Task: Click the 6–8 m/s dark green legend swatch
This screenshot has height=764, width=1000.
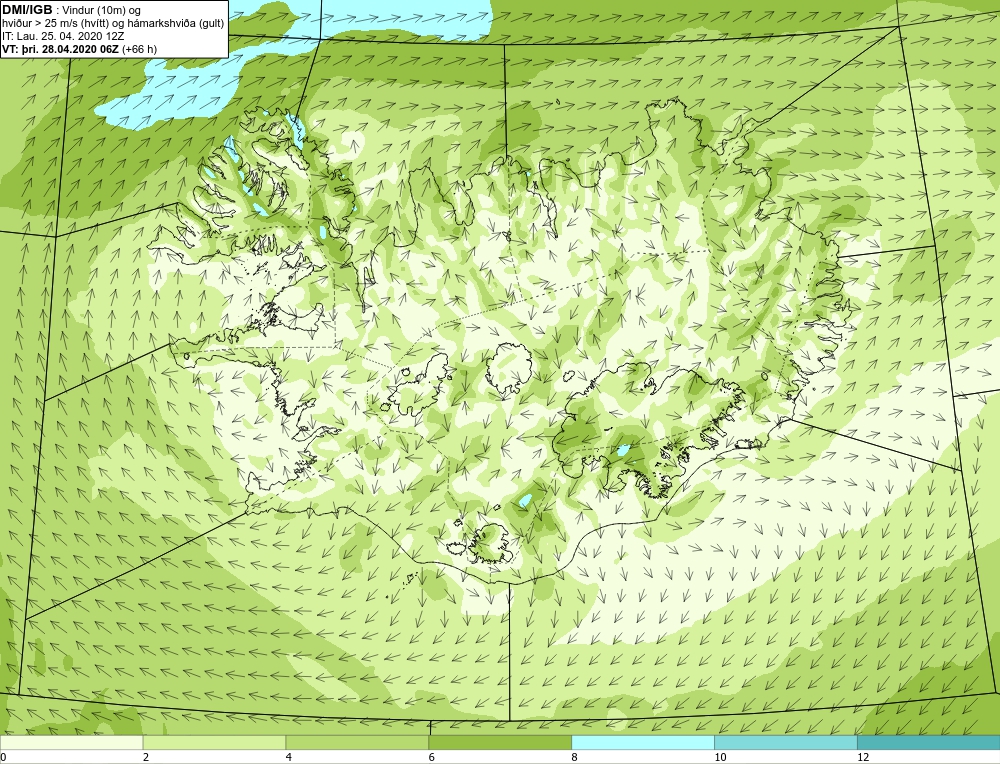Action: [x=500, y=742]
